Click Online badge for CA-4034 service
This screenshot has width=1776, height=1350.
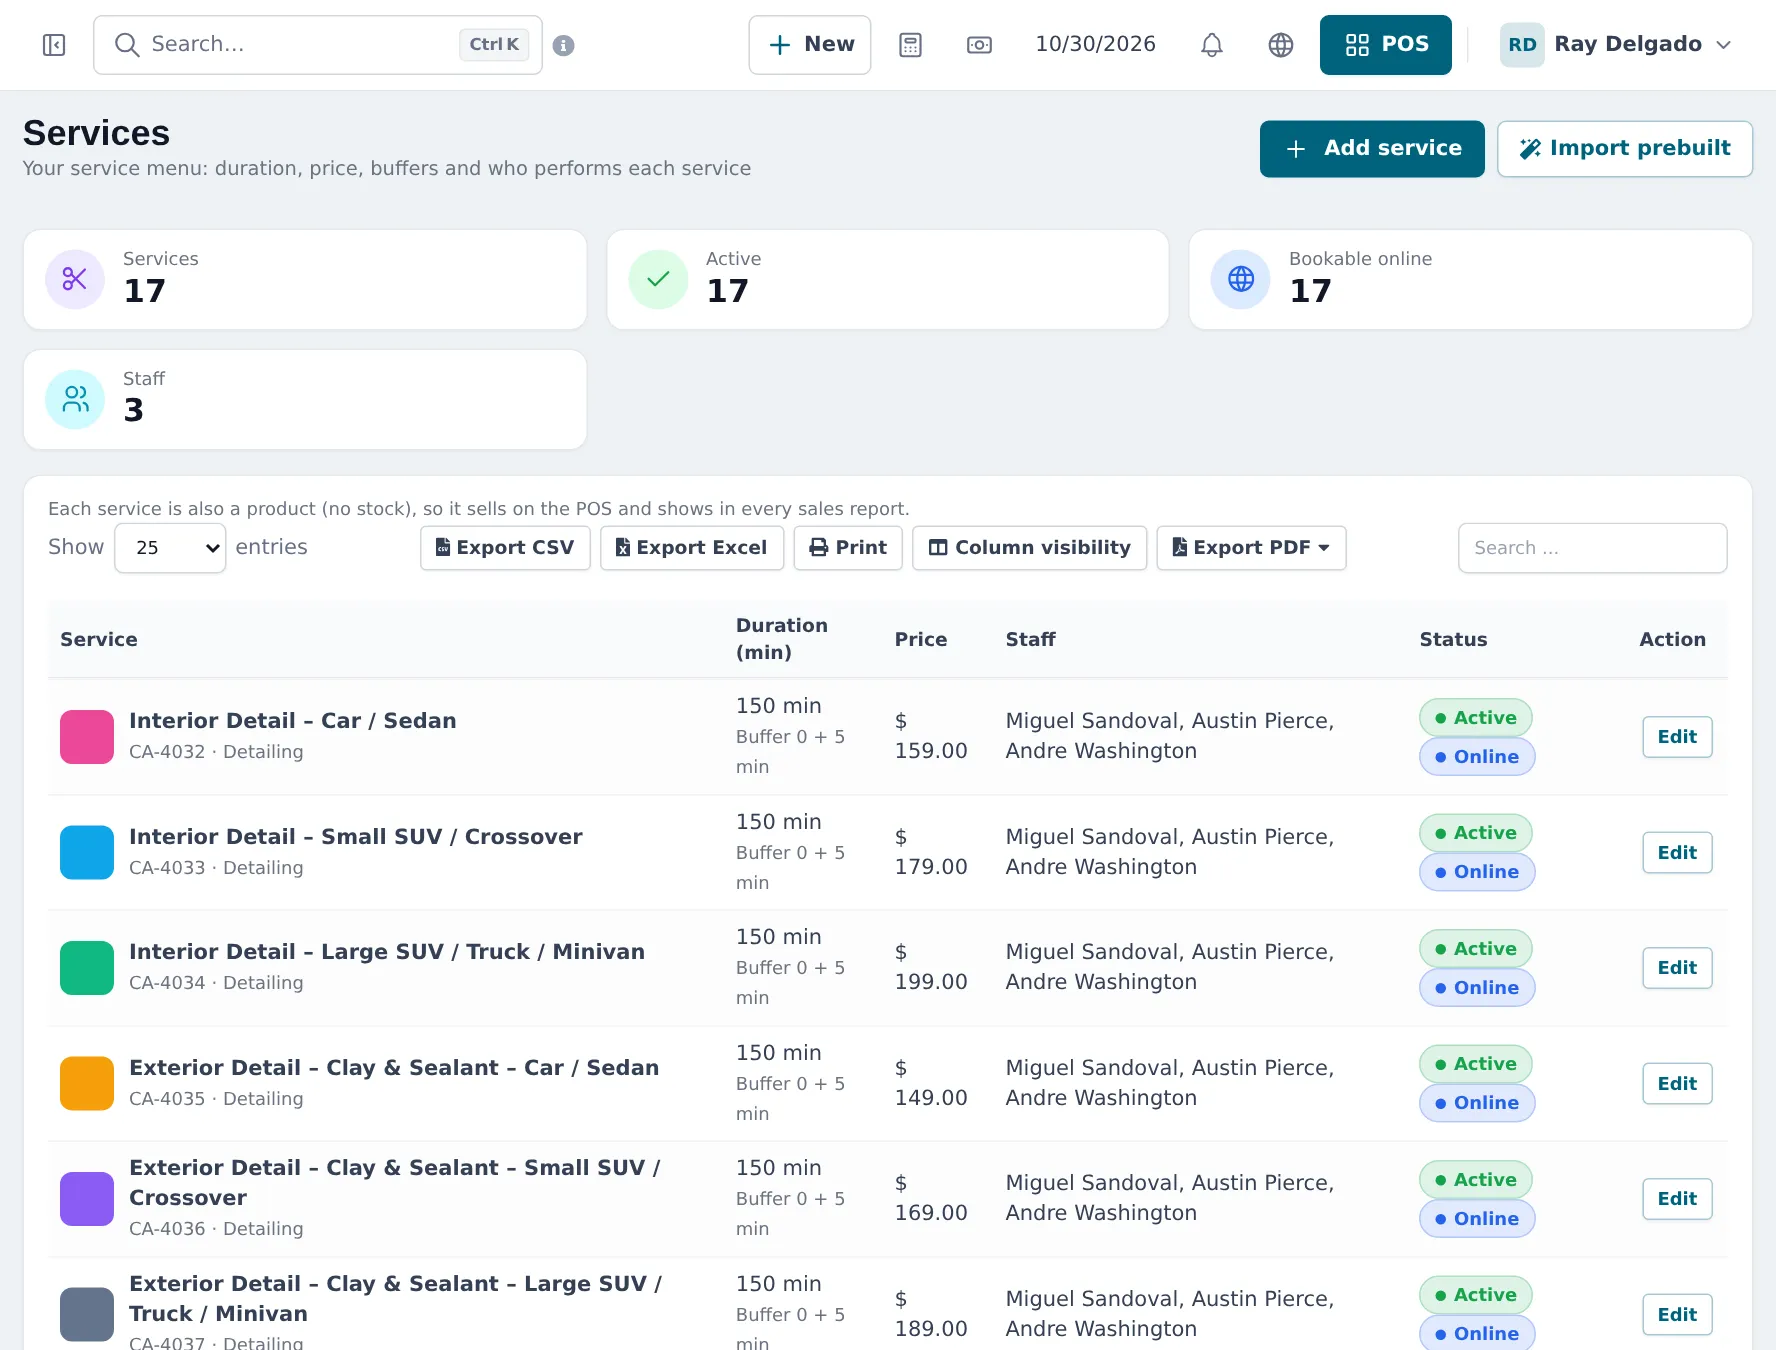(x=1477, y=988)
